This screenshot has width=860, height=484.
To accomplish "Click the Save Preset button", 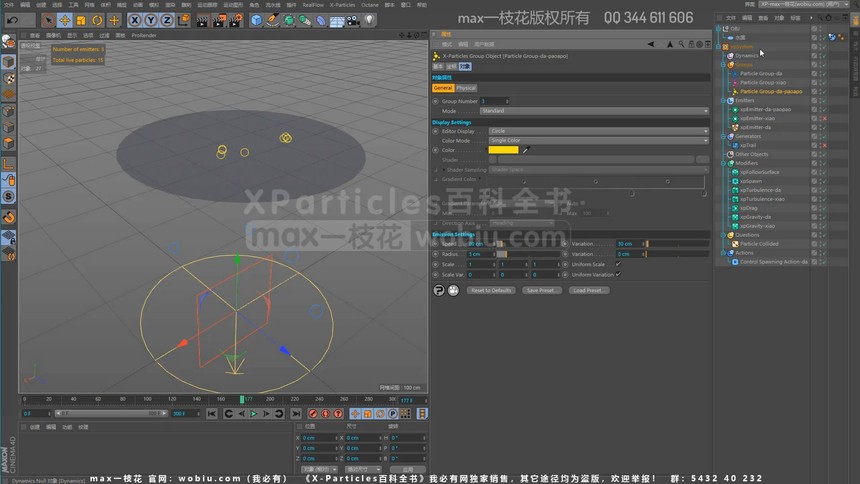I will click(x=541, y=290).
